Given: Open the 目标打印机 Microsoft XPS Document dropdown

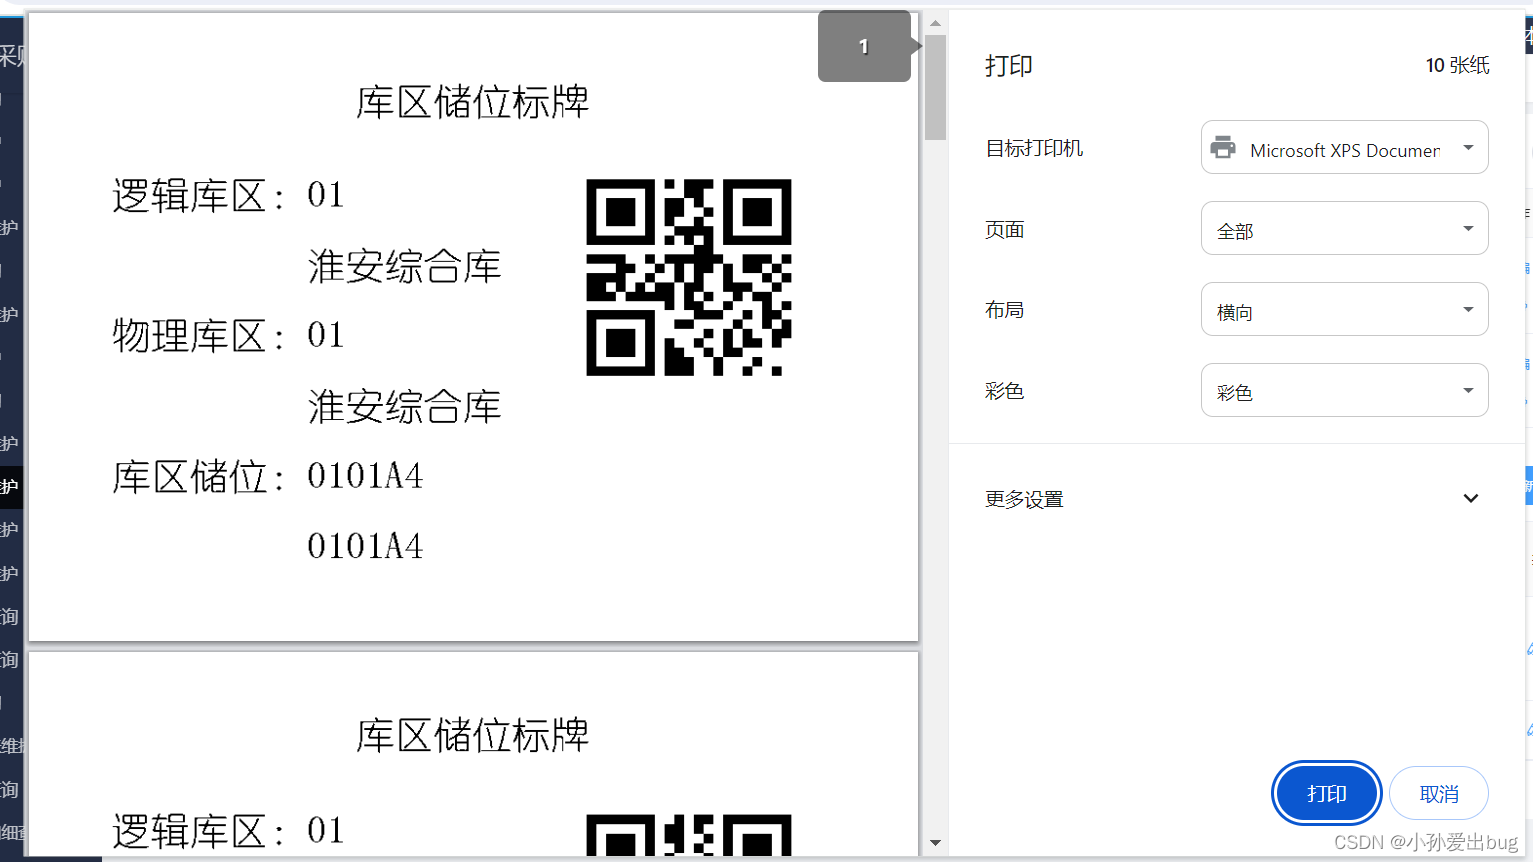Looking at the screenshot, I should [x=1344, y=148].
